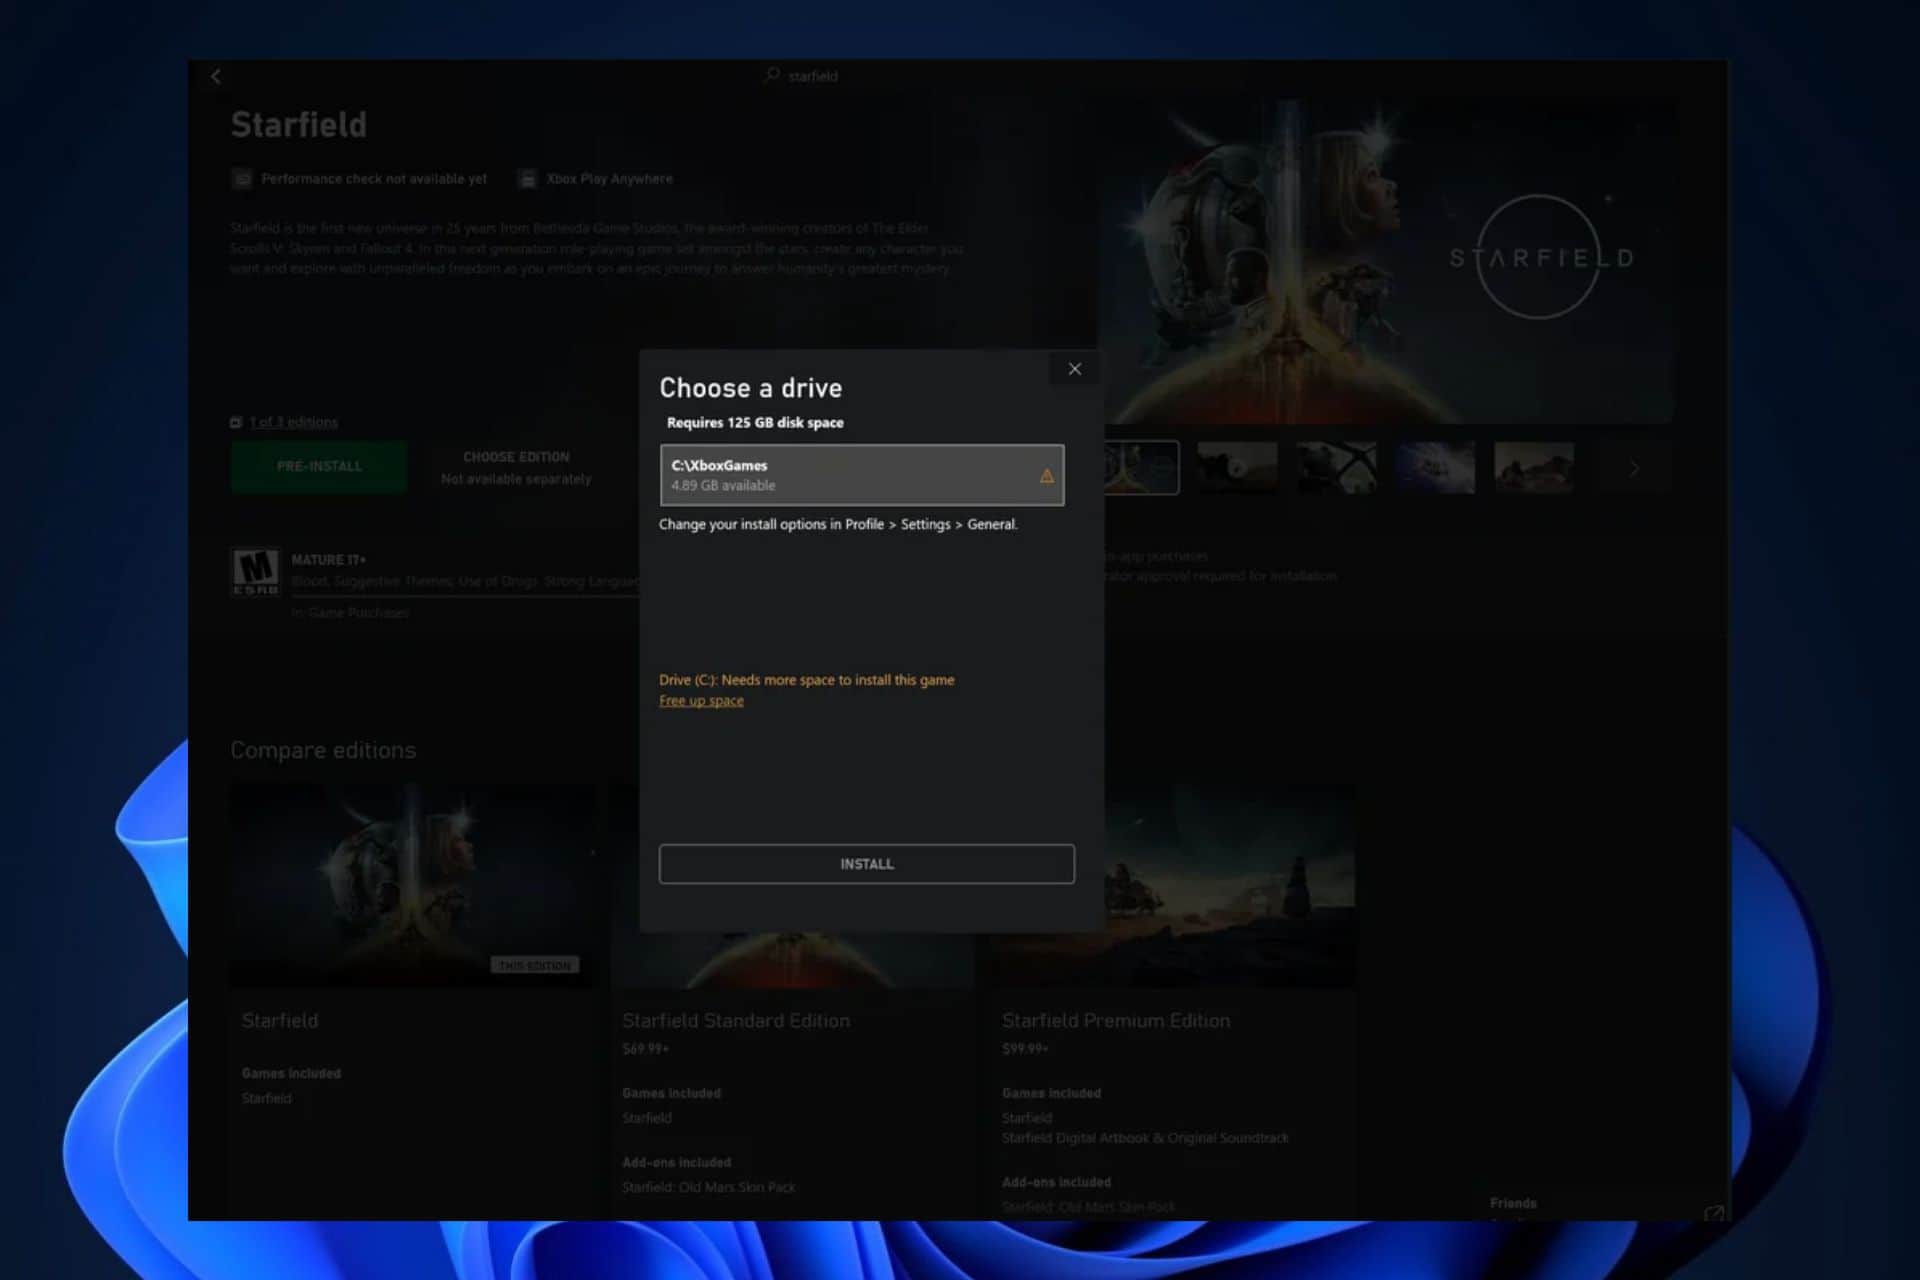Open the Starfield Standard Edition title
1920x1280 pixels.
[736, 1021]
